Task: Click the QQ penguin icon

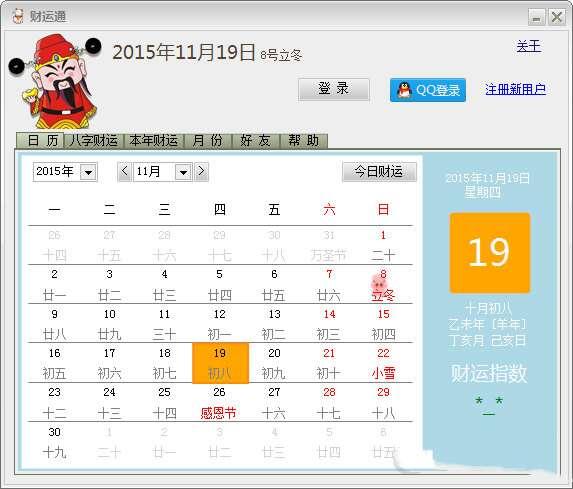Action: (x=403, y=90)
